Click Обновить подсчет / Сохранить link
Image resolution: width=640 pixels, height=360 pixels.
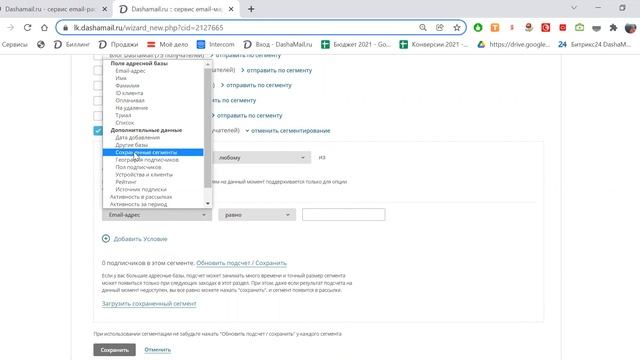[x=242, y=263]
